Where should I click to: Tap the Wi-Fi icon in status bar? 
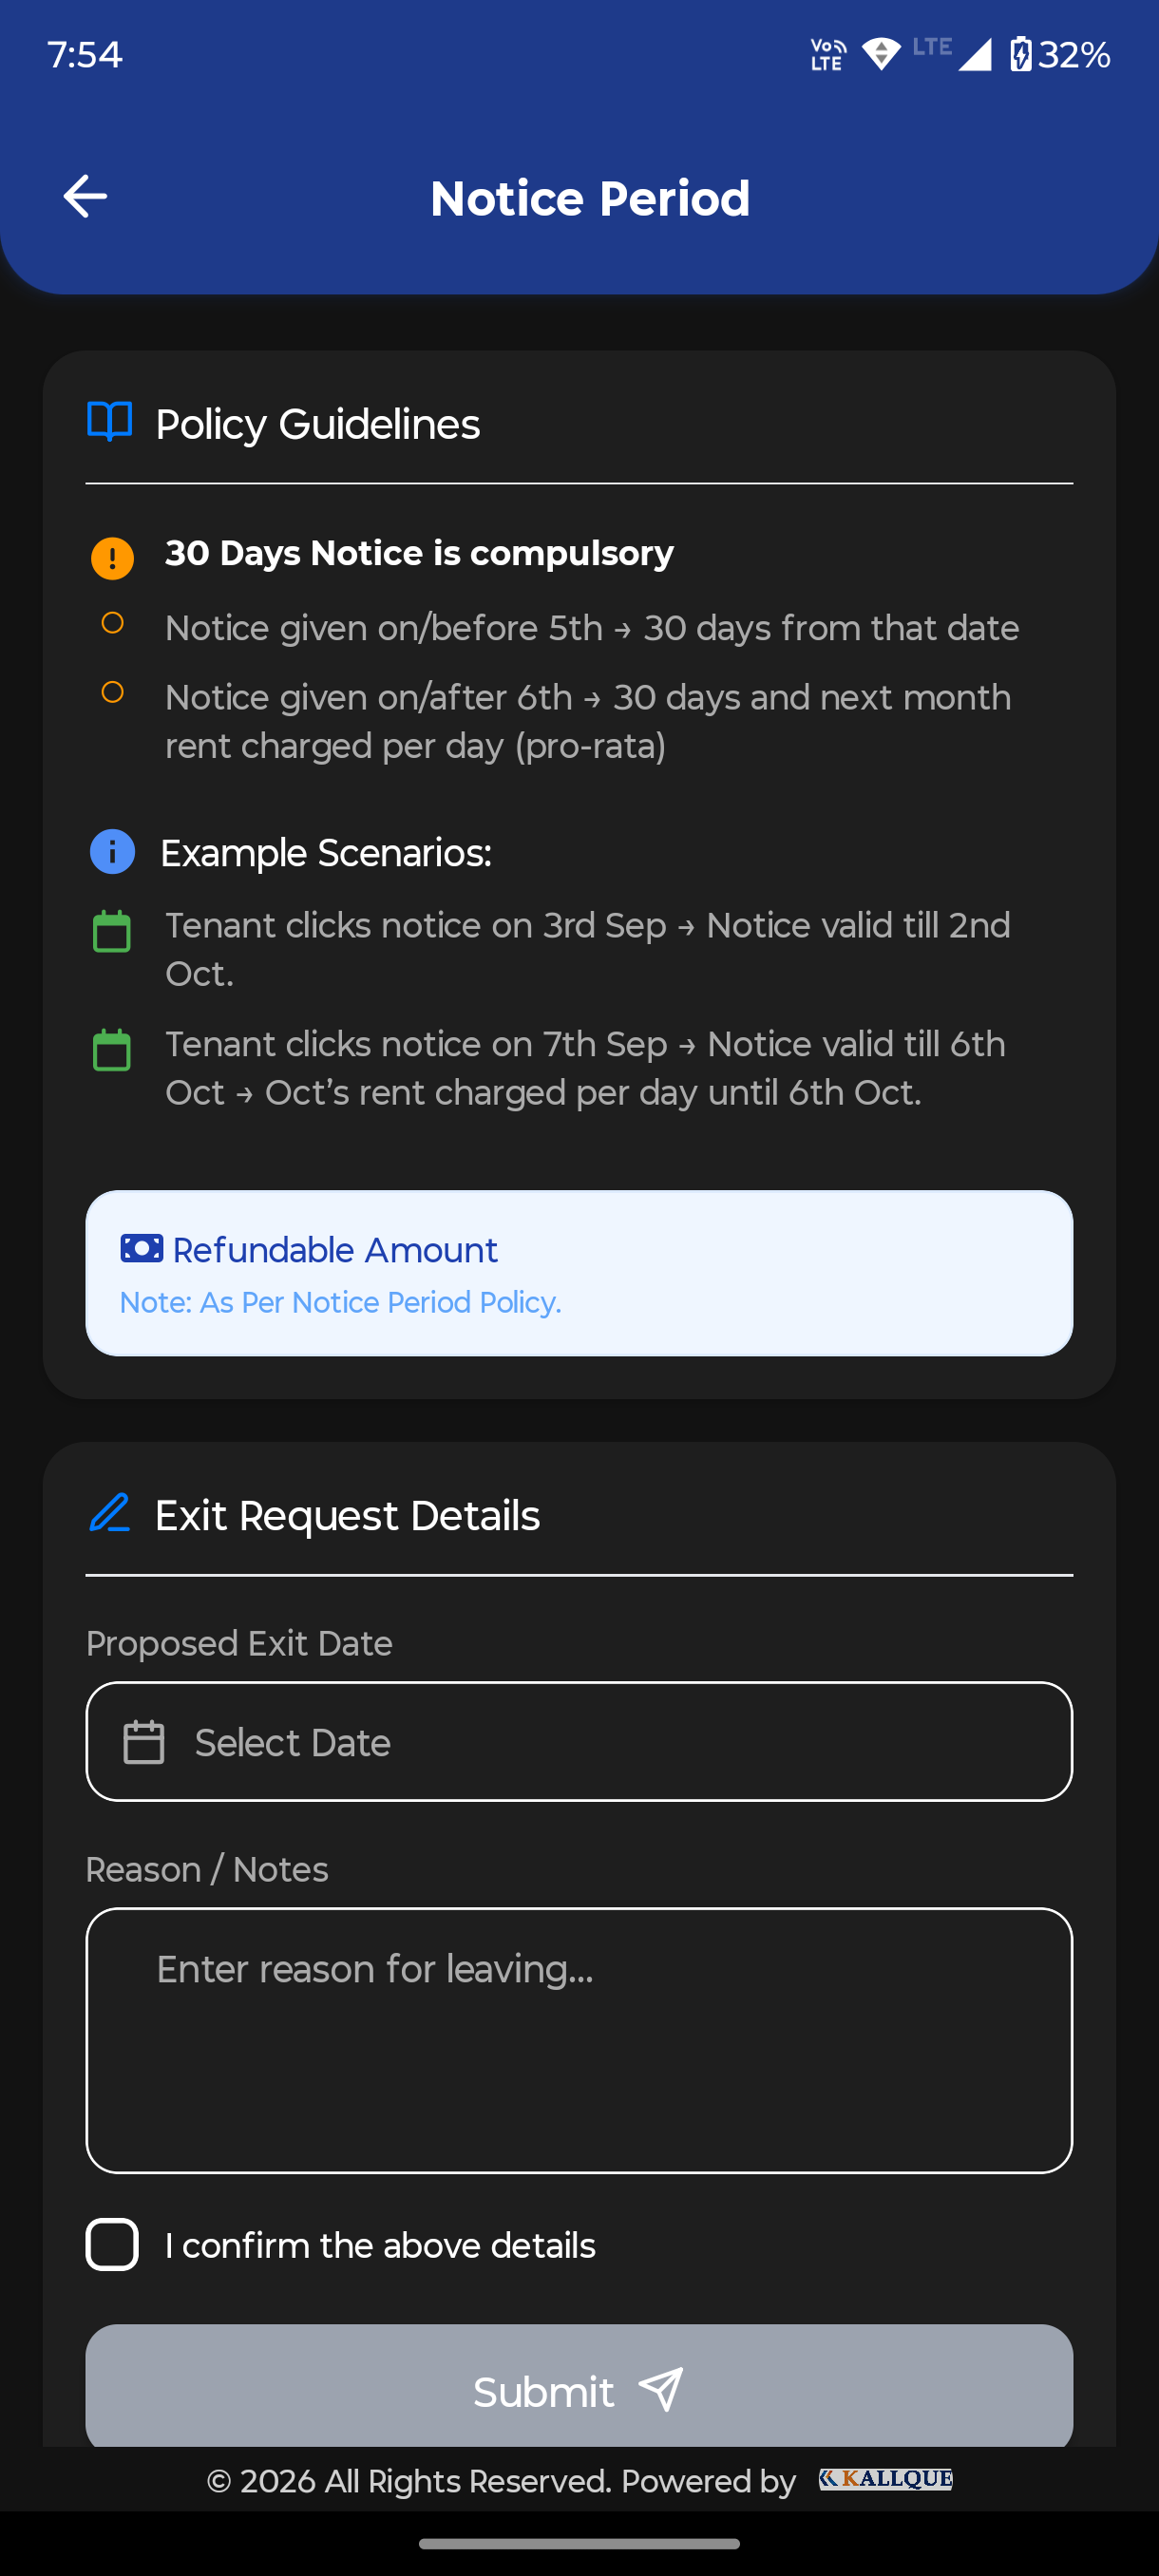[x=881, y=54]
